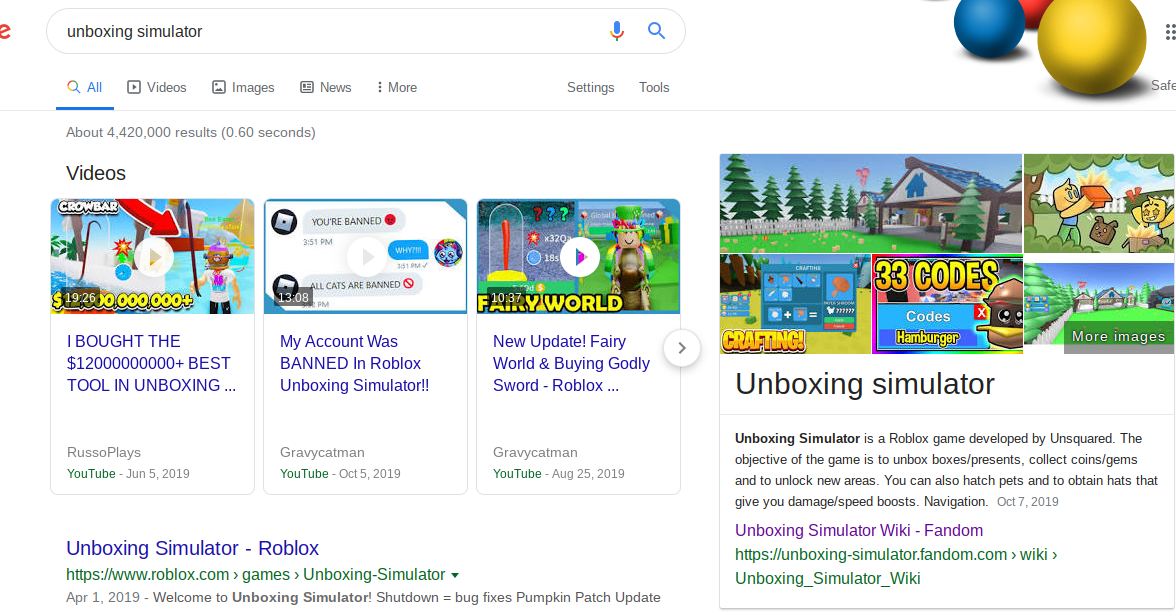Open 'New Update! Fairy World' video link
Viewport: 1176px width, 612px height.
571,363
